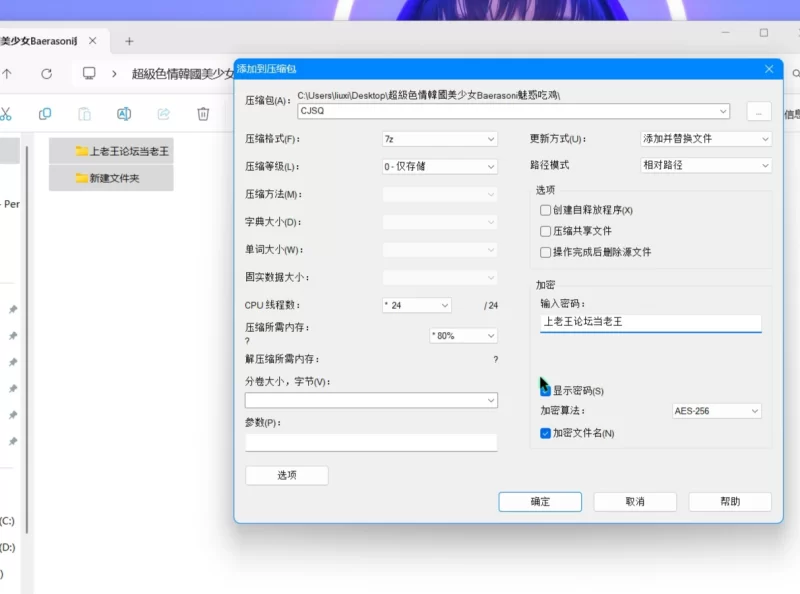The image size is (800, 594).
Task: Click the Paste clipboard icon in Explorer
Action: point(85,114)
